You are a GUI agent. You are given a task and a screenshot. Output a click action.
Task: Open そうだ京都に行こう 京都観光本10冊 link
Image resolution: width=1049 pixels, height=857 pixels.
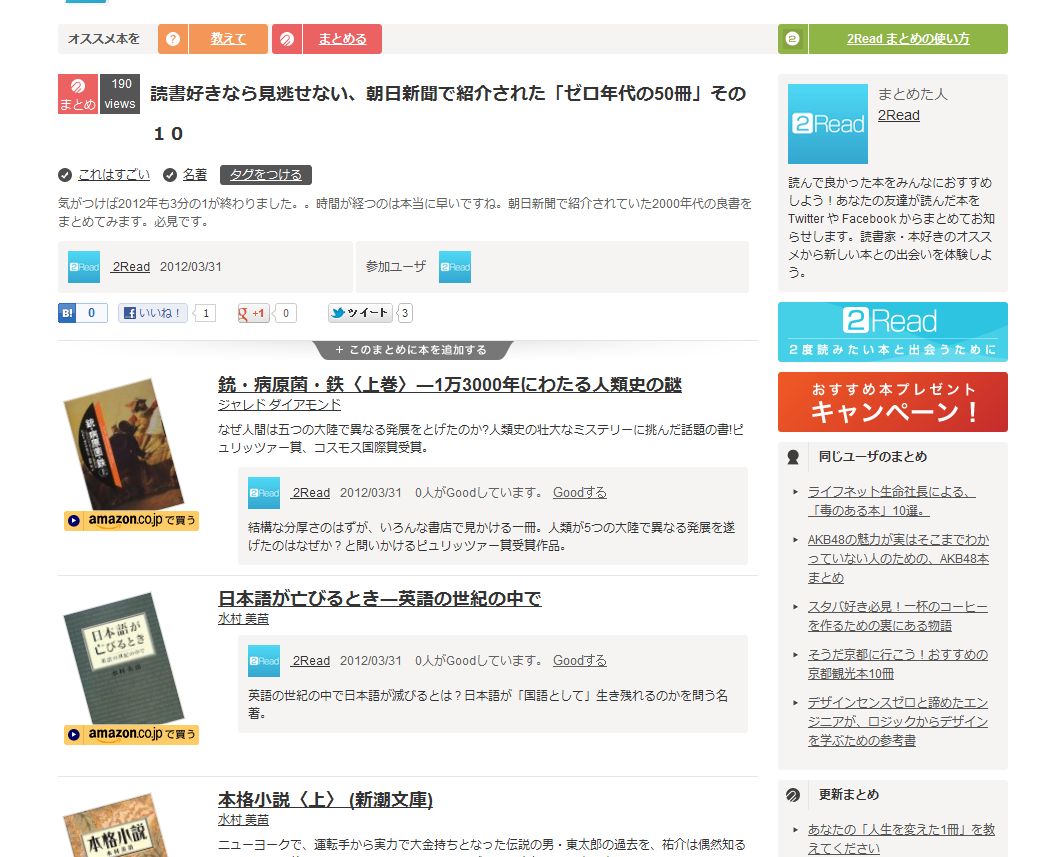tap(897, 664)
